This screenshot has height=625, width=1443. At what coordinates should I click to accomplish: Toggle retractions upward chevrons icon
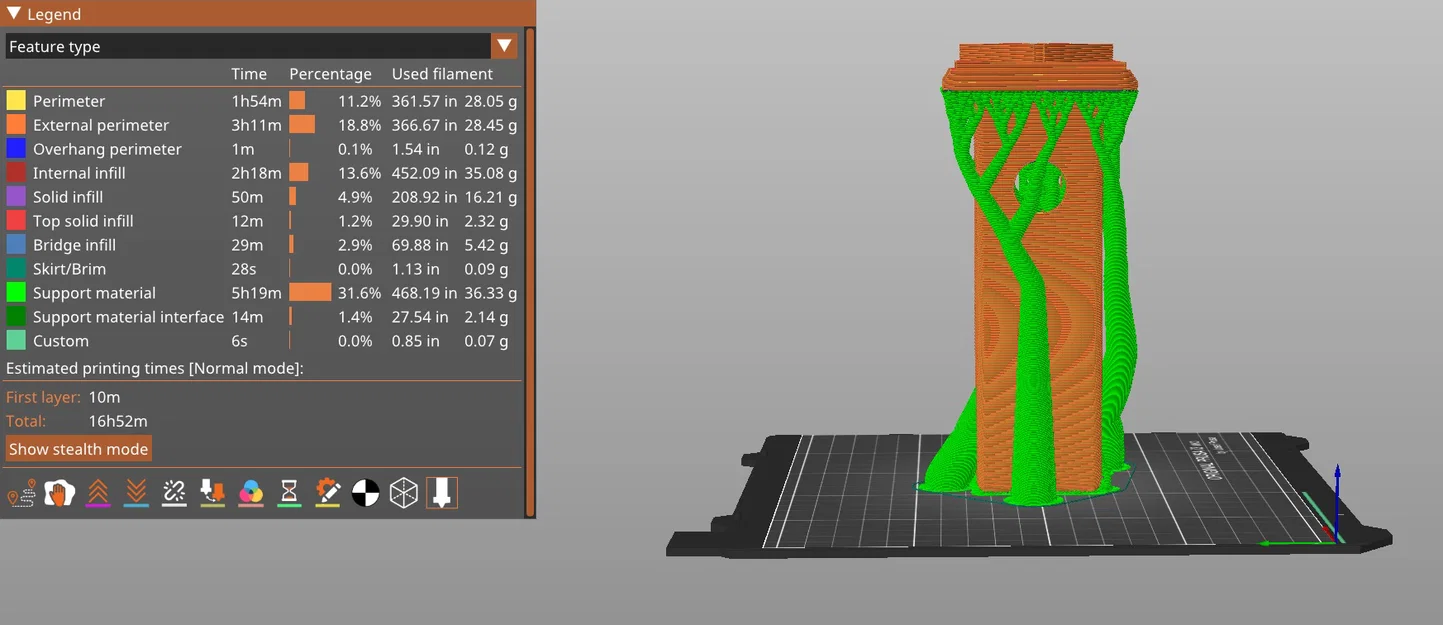[x=97, y=493]
